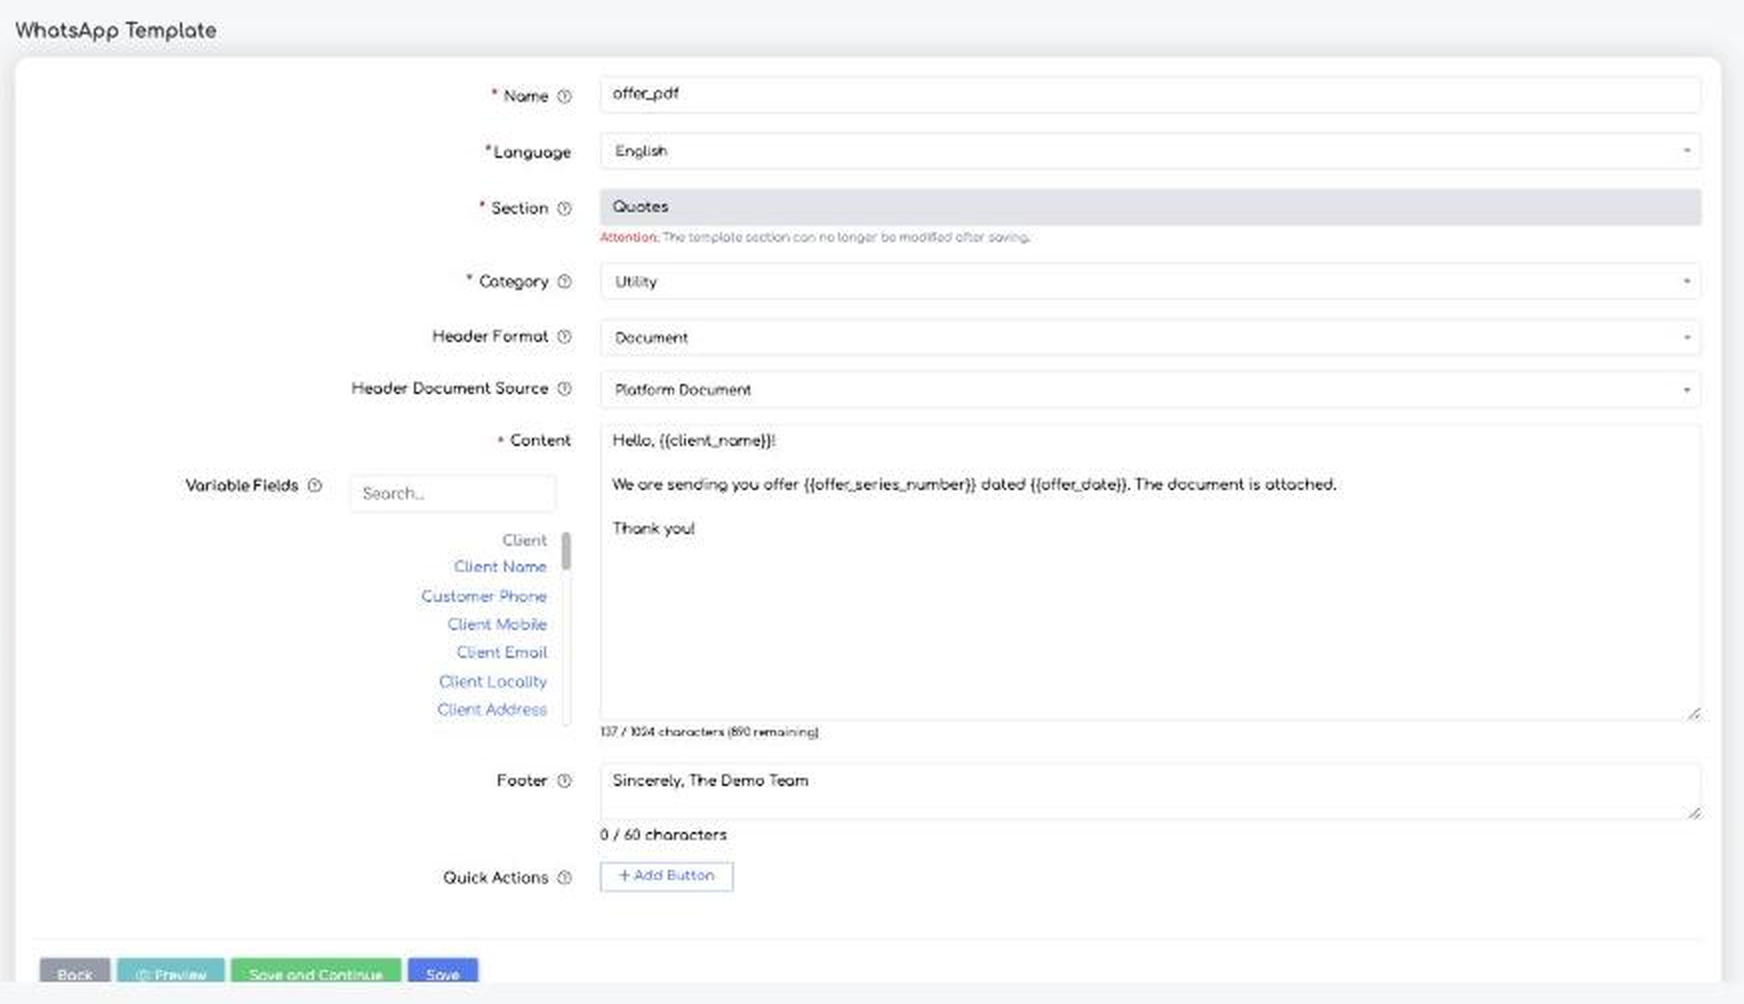Click the Name field containing offer_pdf
The width and height of the screenshot is (1744, 1004).
[1150, 94]
